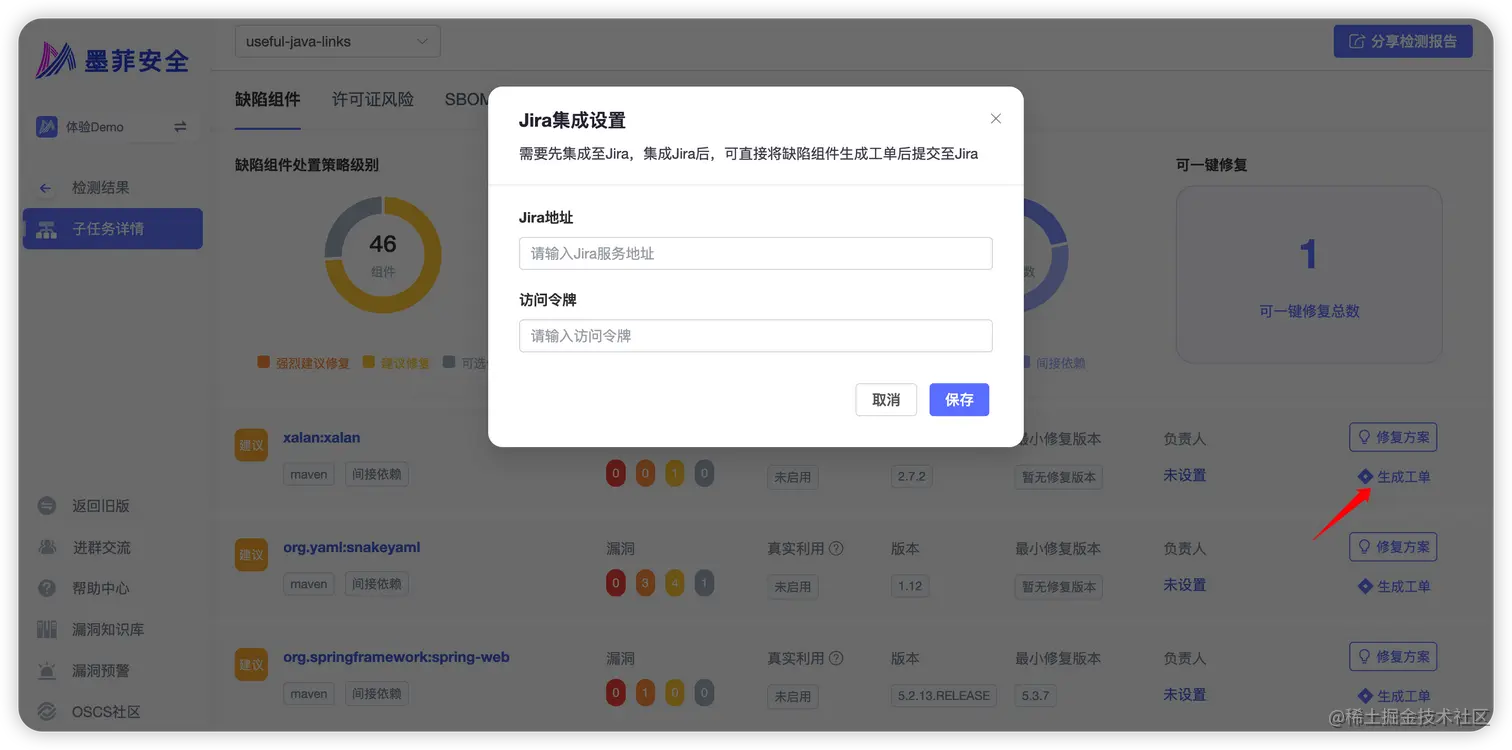Click the 进群交流 sidebar icon
Image resolution: width=1512 pixels, height=750 pixels.
tap(47, 547)
